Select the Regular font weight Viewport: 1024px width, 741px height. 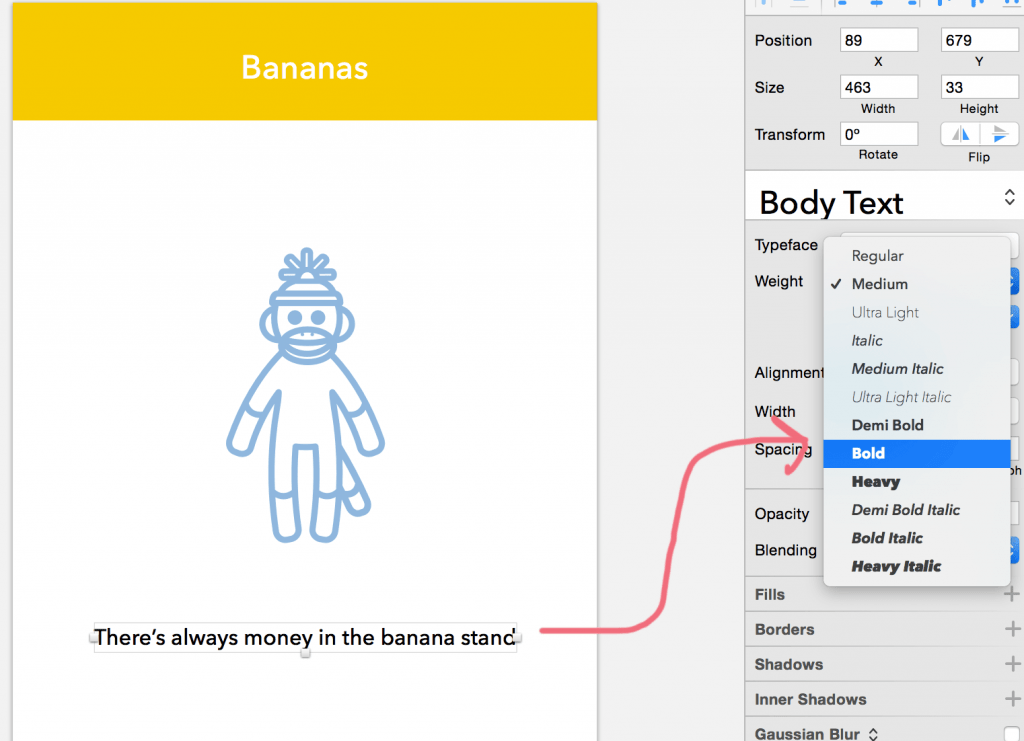pyautogui.click(x=877, y=256)
